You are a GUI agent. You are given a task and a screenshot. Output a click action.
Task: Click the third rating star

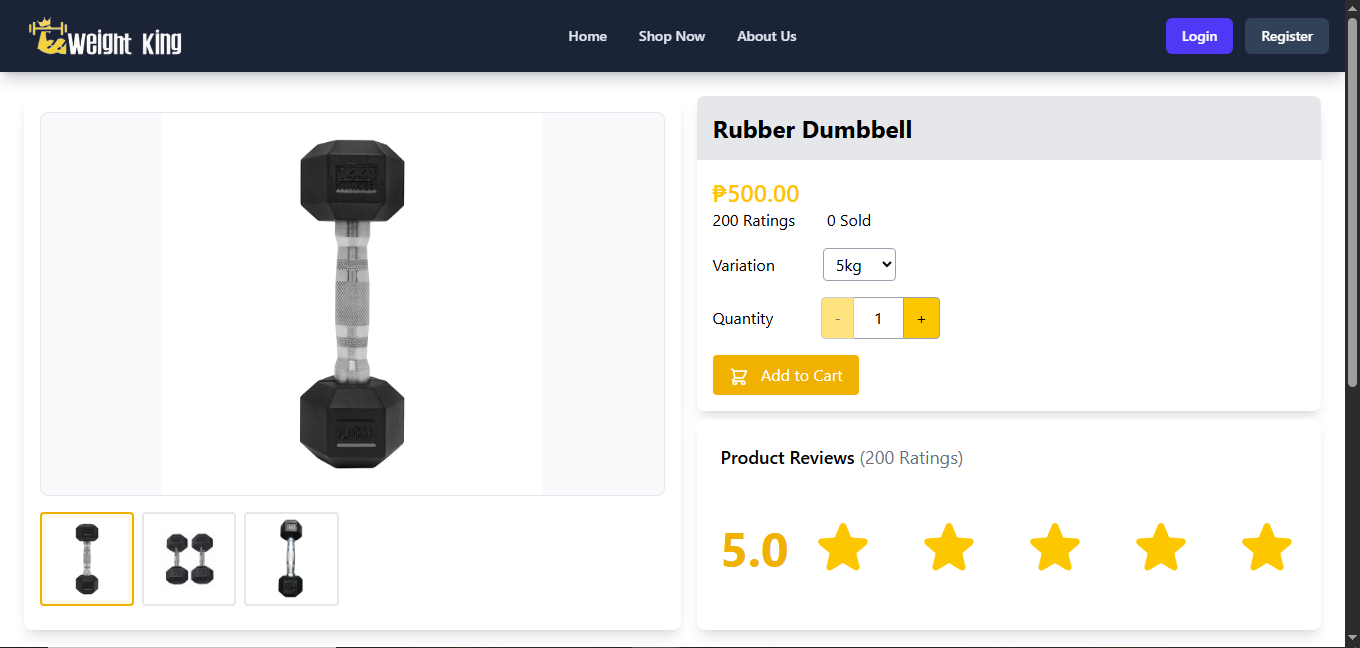(x=1055, y=548)
